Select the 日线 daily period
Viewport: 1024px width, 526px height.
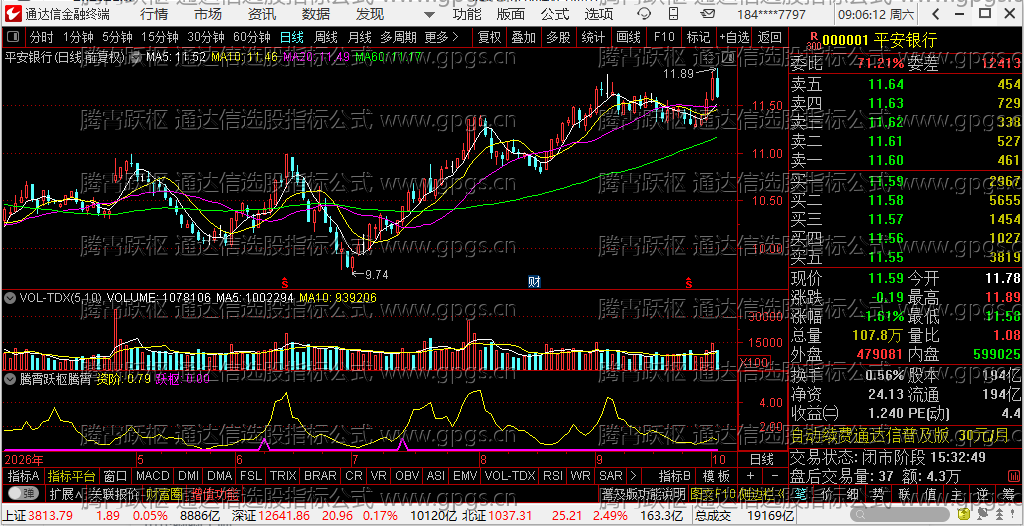tap(291, 37)
